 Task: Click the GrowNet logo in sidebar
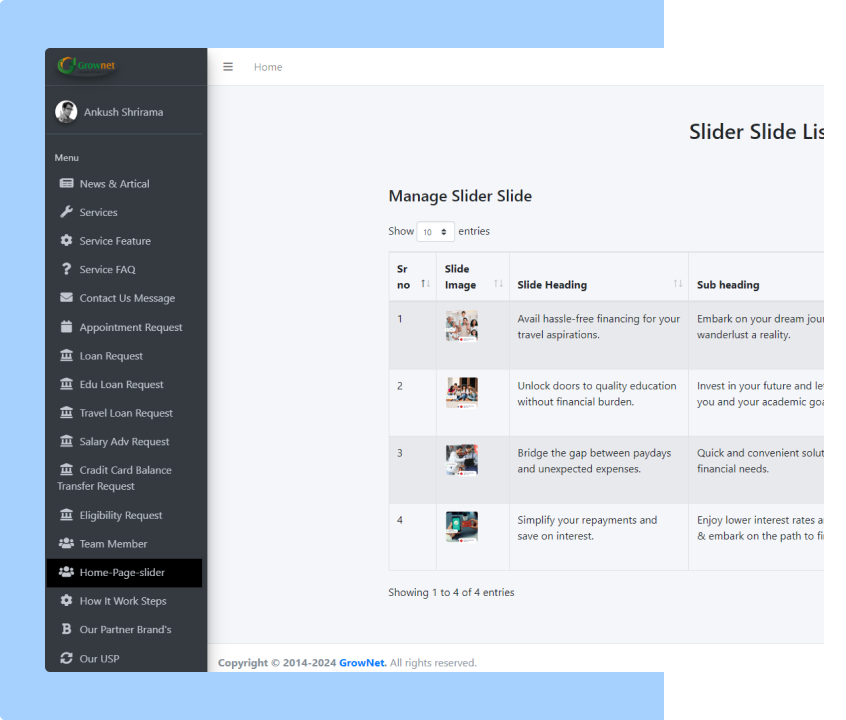[x=87, y=66]
